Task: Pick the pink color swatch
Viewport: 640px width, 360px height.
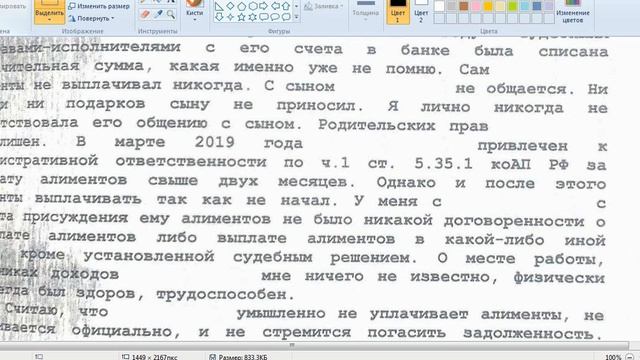Action: pyautogui.click(x=476, y=6)
